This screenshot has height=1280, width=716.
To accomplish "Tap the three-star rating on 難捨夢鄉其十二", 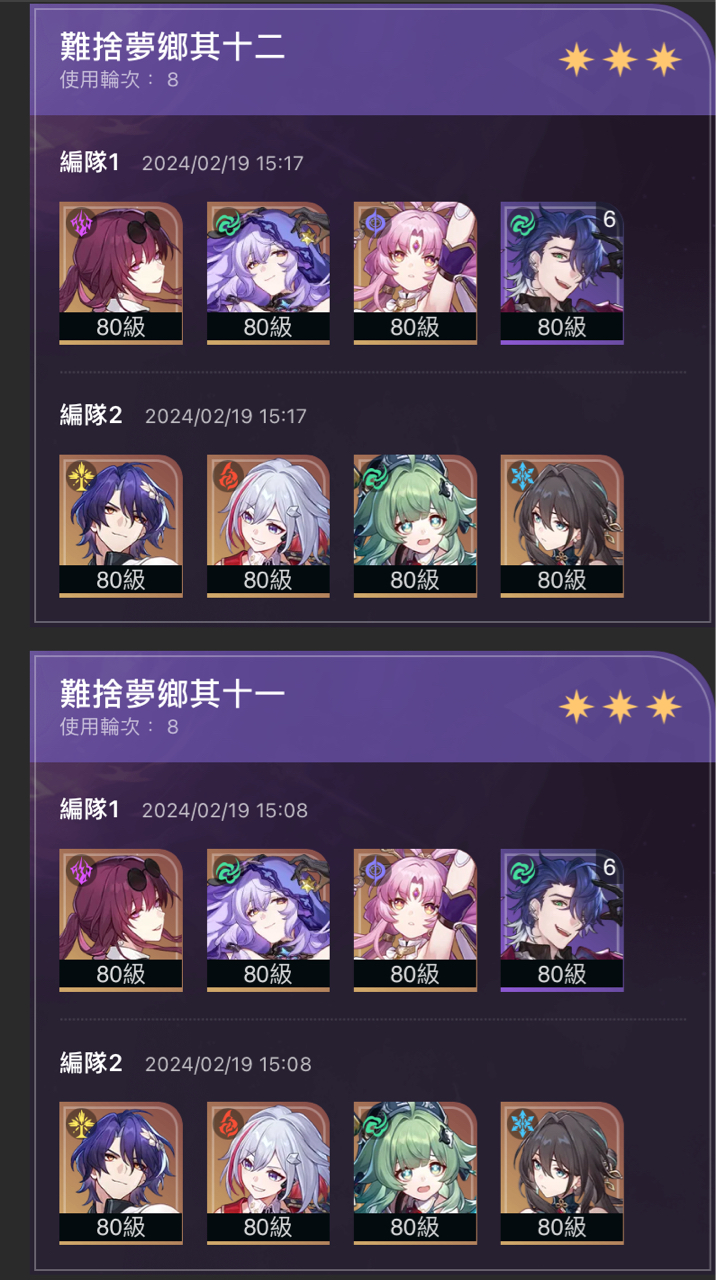I will 620,60.
